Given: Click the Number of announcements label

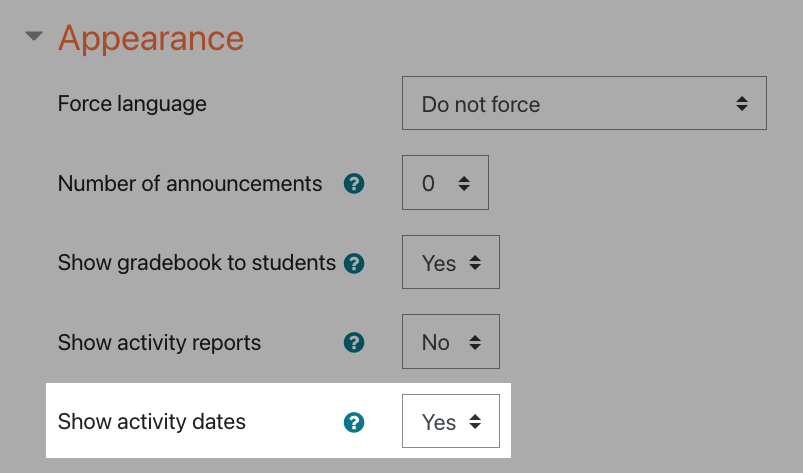Looking at the screenshot, I should 190,184.
